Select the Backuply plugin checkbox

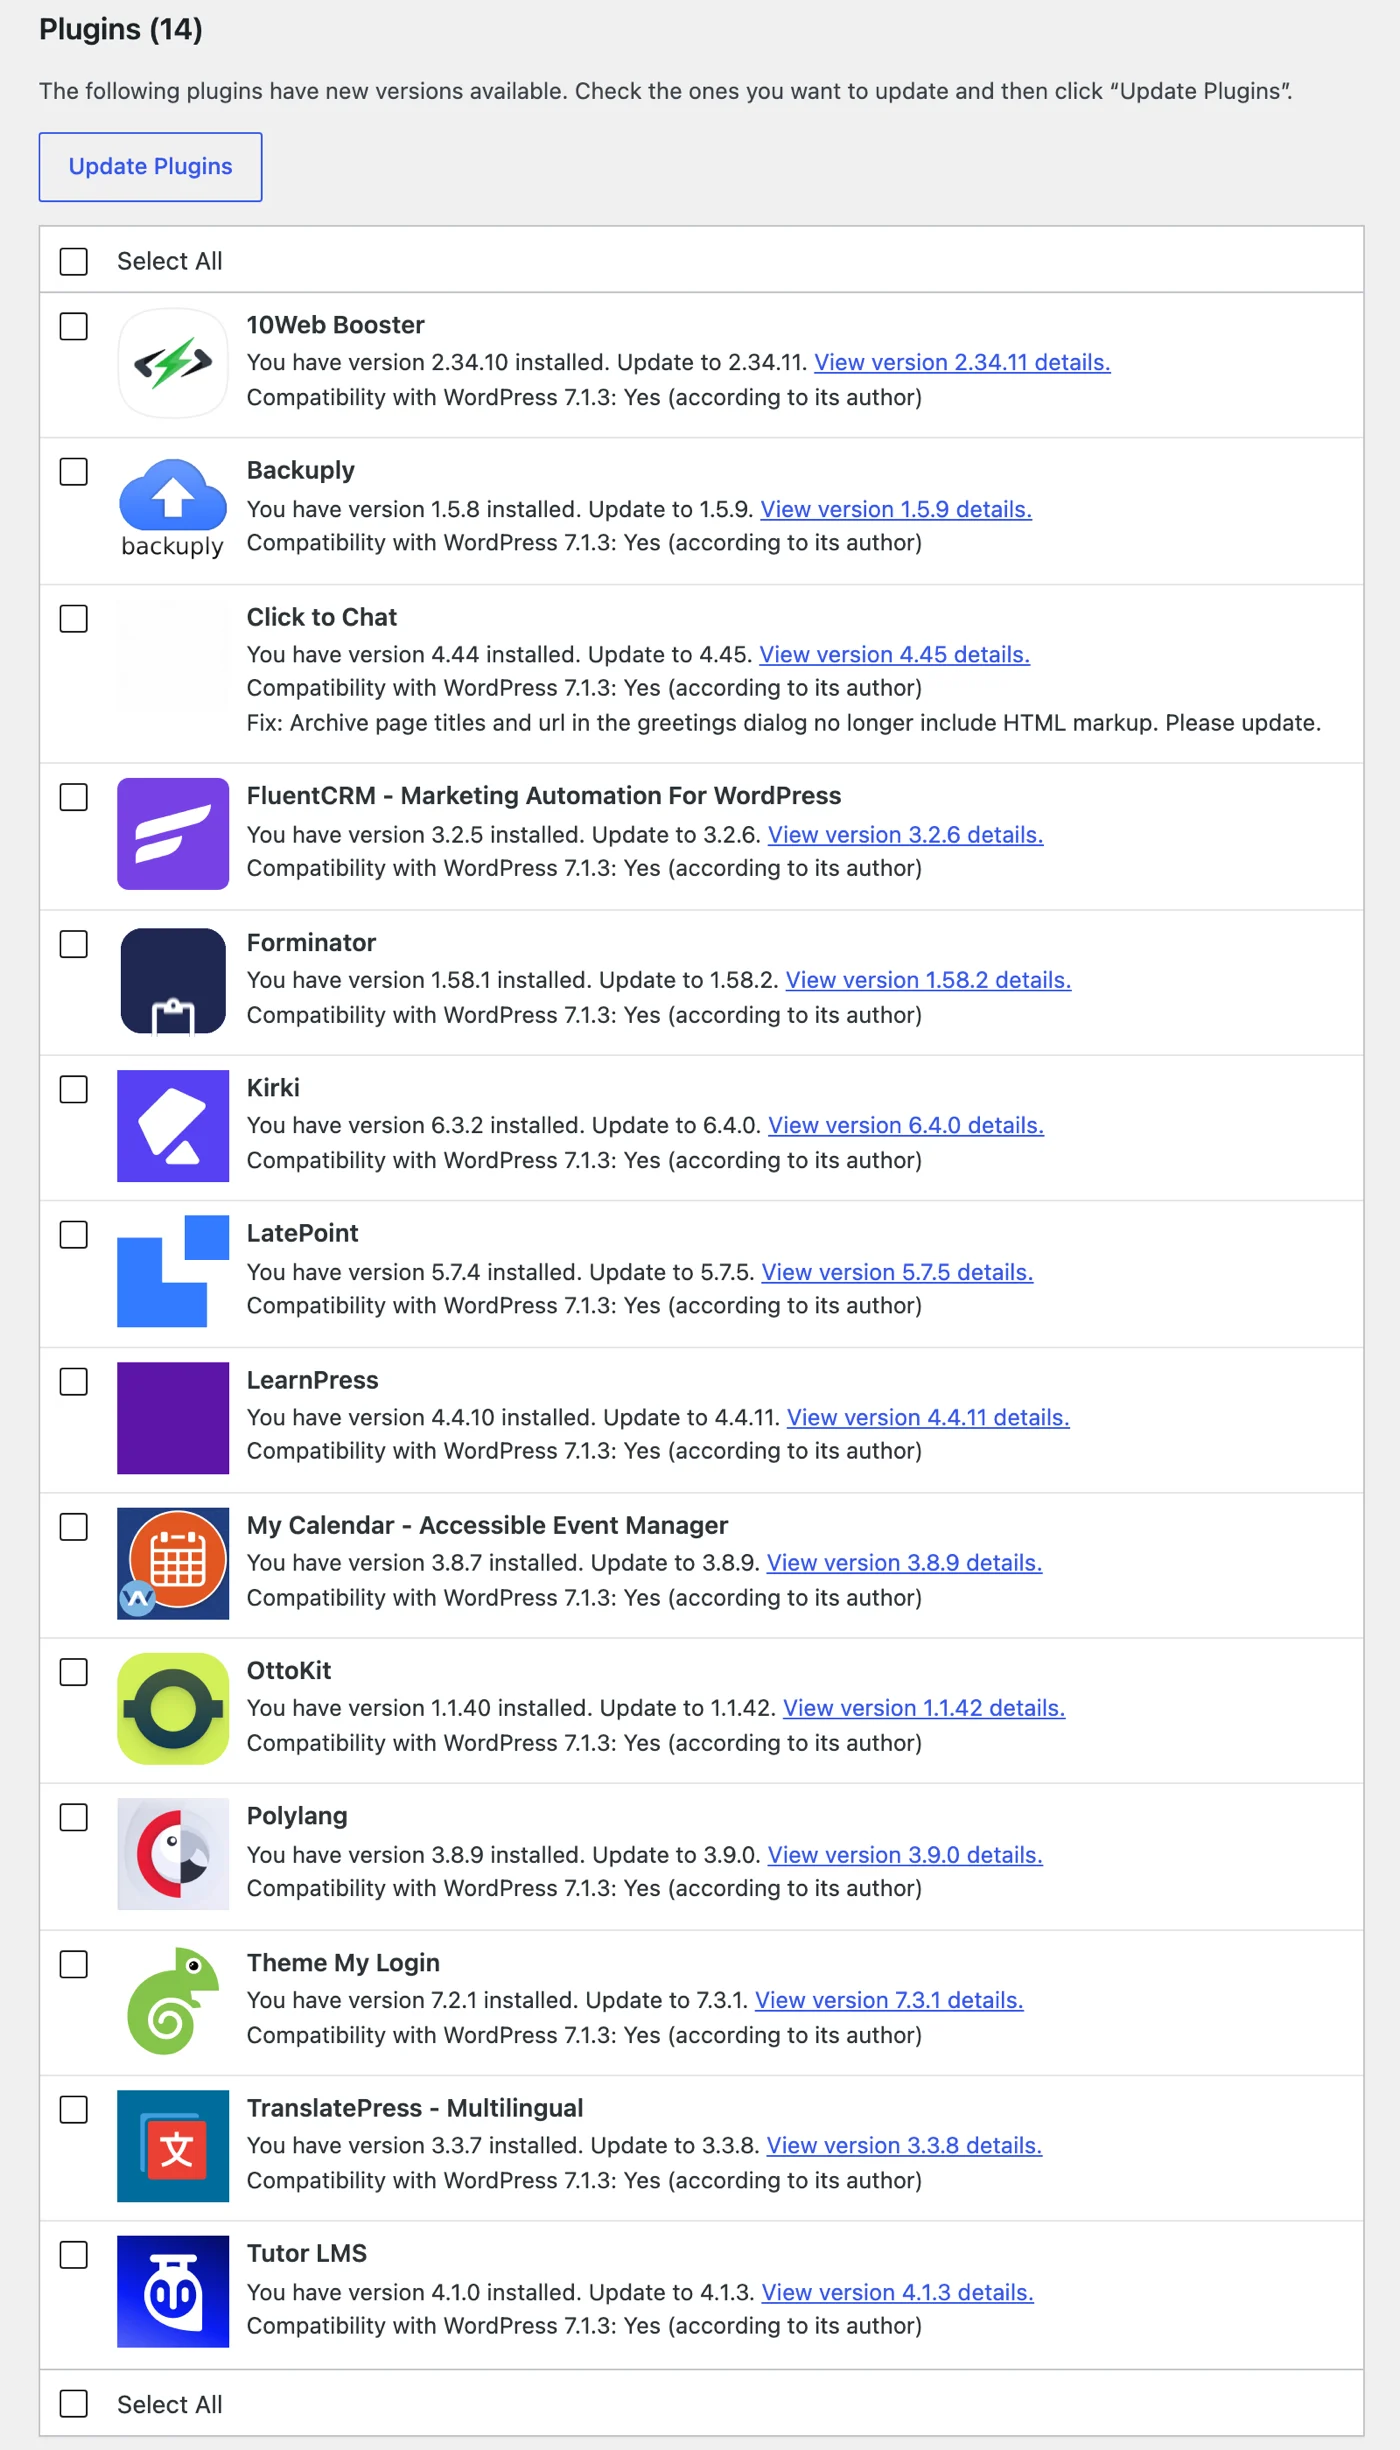click(74, 471)
